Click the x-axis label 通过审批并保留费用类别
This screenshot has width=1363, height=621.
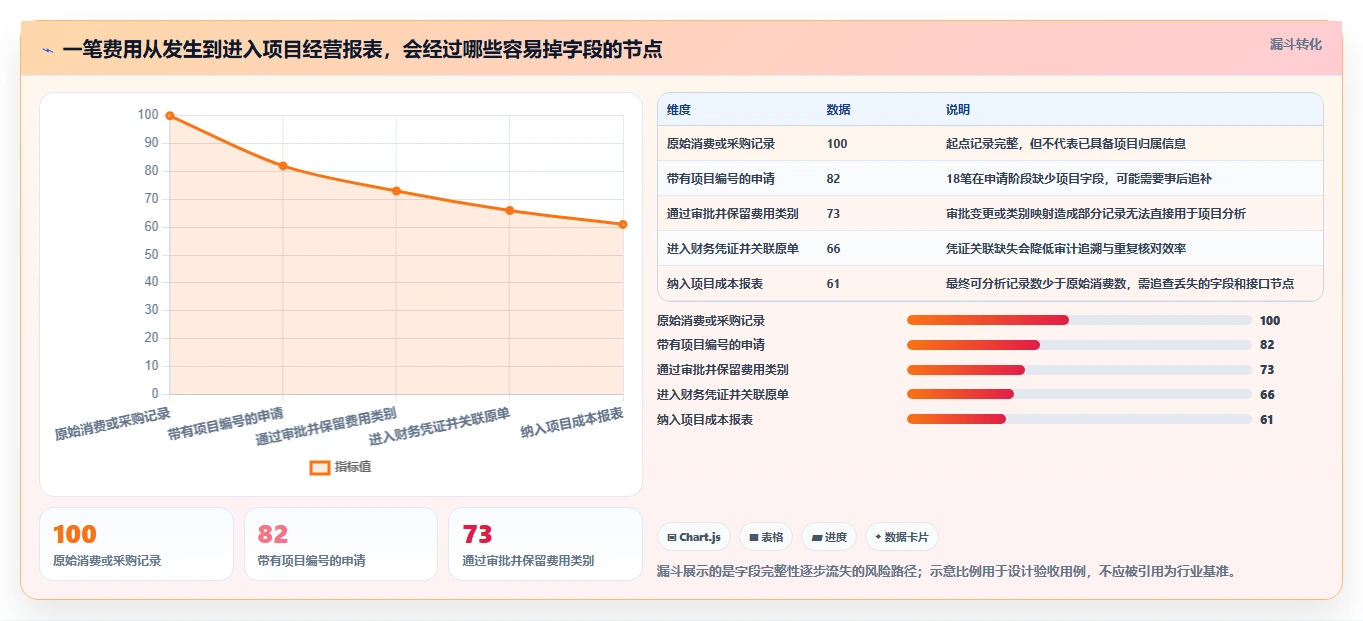pyautogui.click(x=327, y=426)
